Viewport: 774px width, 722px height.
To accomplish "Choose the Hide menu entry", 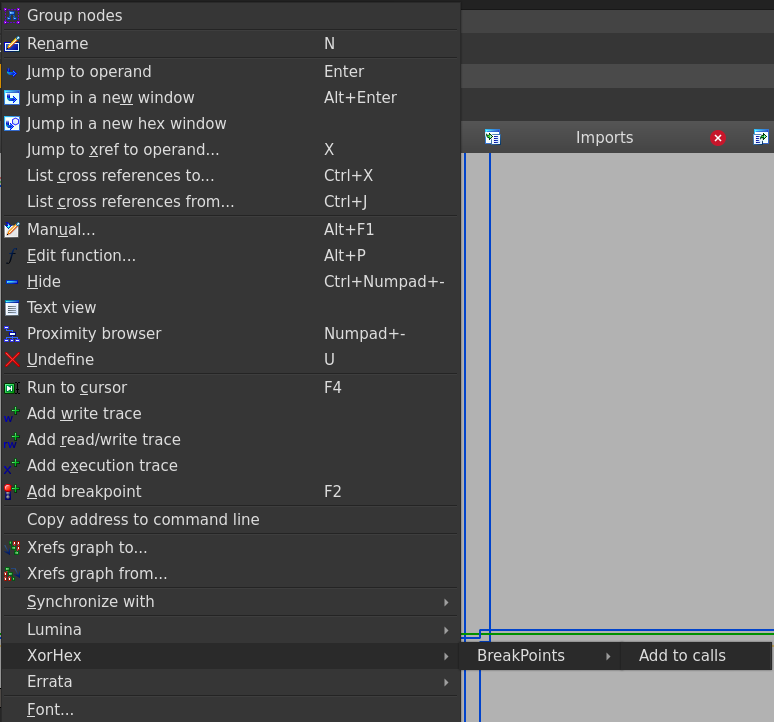I will 230,282.
